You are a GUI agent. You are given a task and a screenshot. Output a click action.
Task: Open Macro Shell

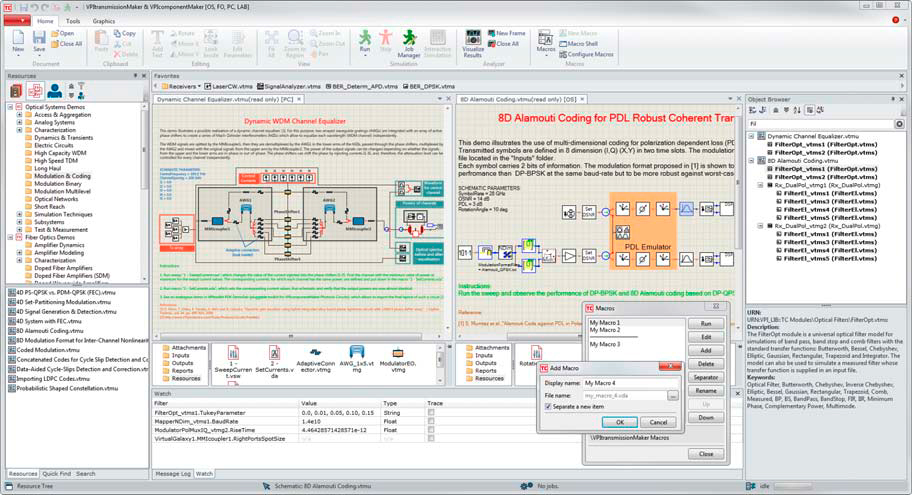tap(579, 44)
